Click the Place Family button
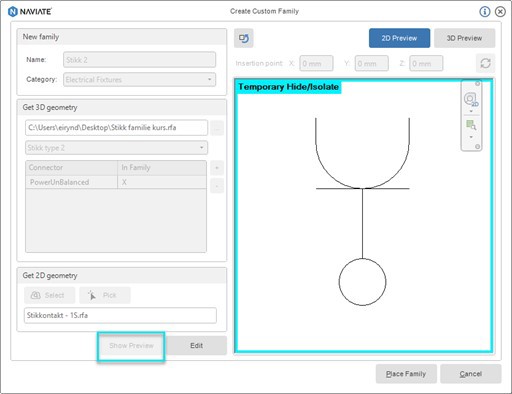Viewport: 512px width, 394px height. tap(406, 374)
